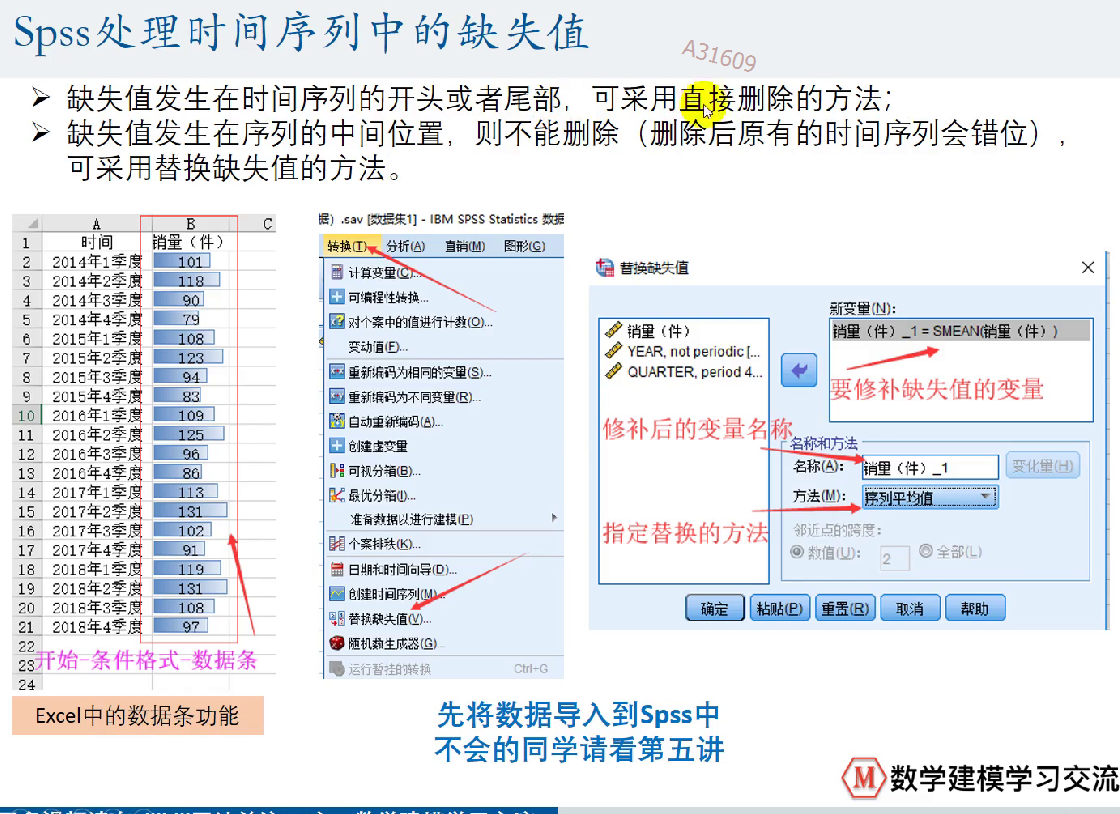
Task: Click the 自动重新编码 menu icon
Action: click(x=337, y=421)
